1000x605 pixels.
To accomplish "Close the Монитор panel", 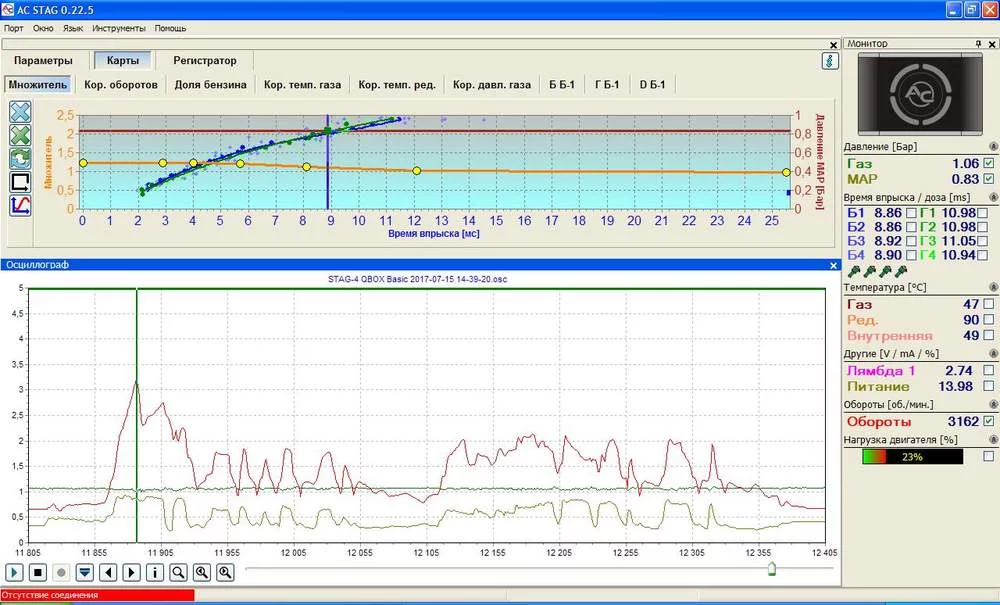I will 992,44.
